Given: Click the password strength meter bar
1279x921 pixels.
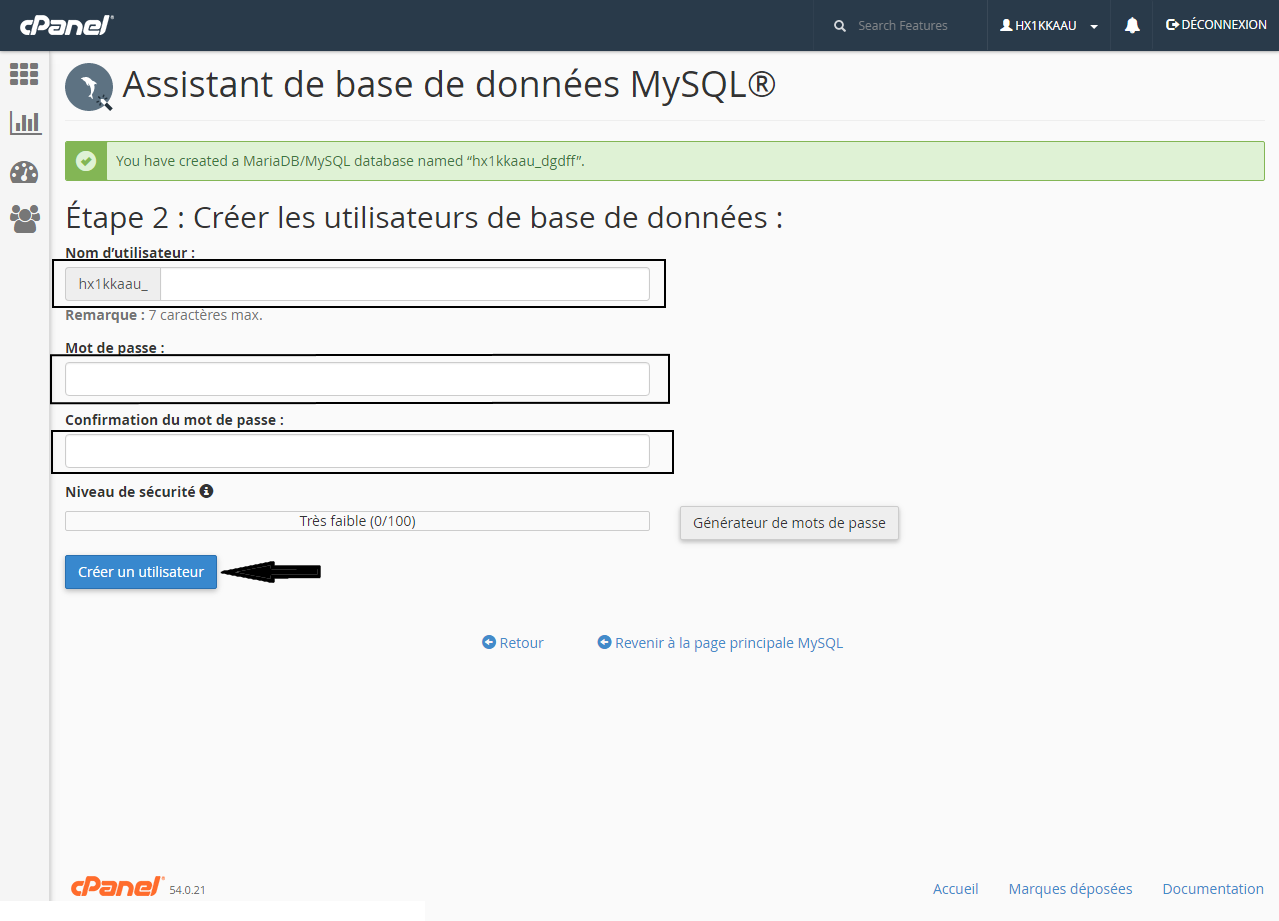Looking at the screenshot, I should tap(357, 521).
